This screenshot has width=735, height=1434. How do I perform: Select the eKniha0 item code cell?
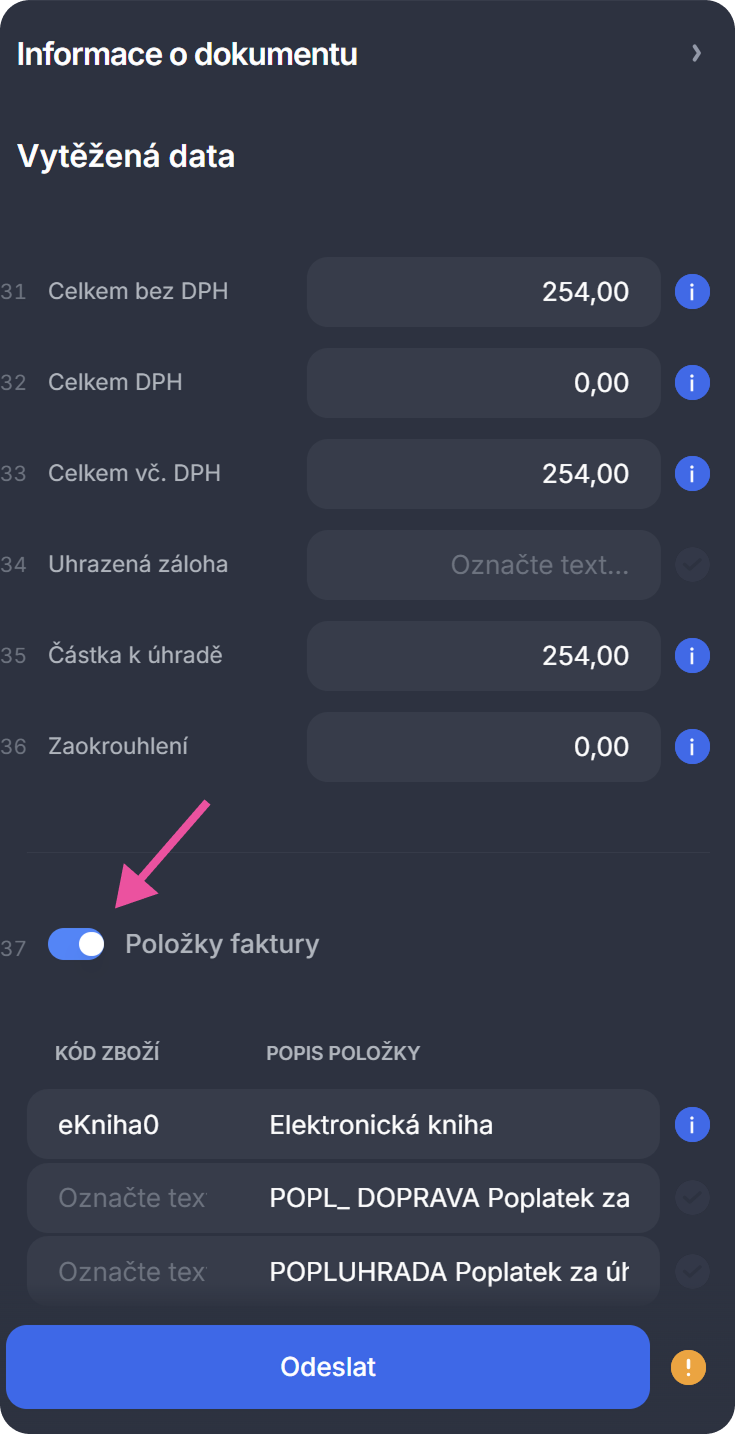pyautogui.click(x=130, y=1125)
